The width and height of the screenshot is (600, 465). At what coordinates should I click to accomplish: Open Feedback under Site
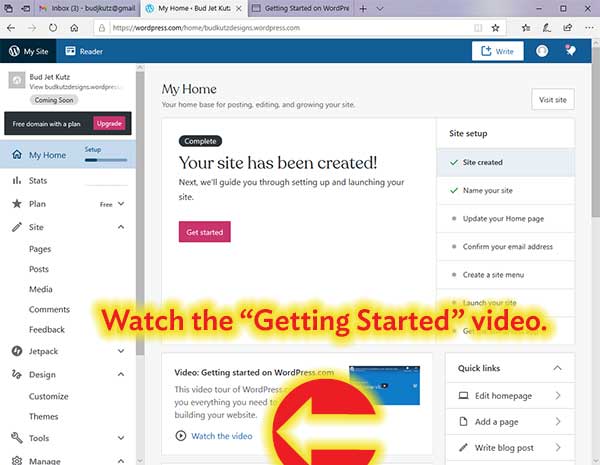pyautogui.click(x=47, y=330)
